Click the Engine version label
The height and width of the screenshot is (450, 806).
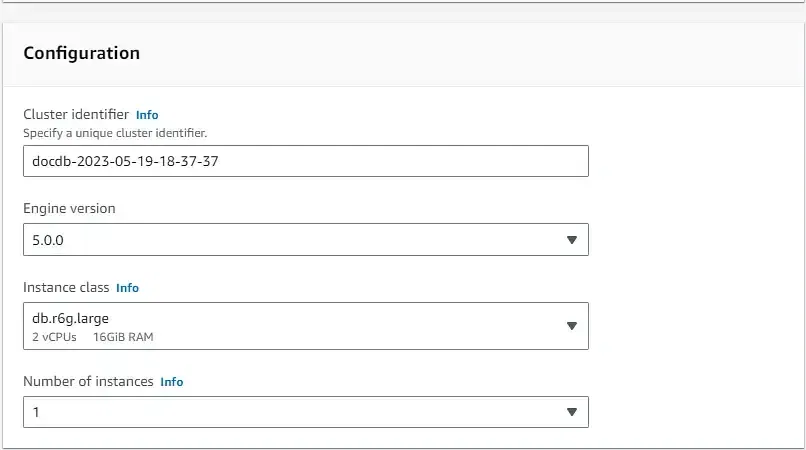(69, 209)
